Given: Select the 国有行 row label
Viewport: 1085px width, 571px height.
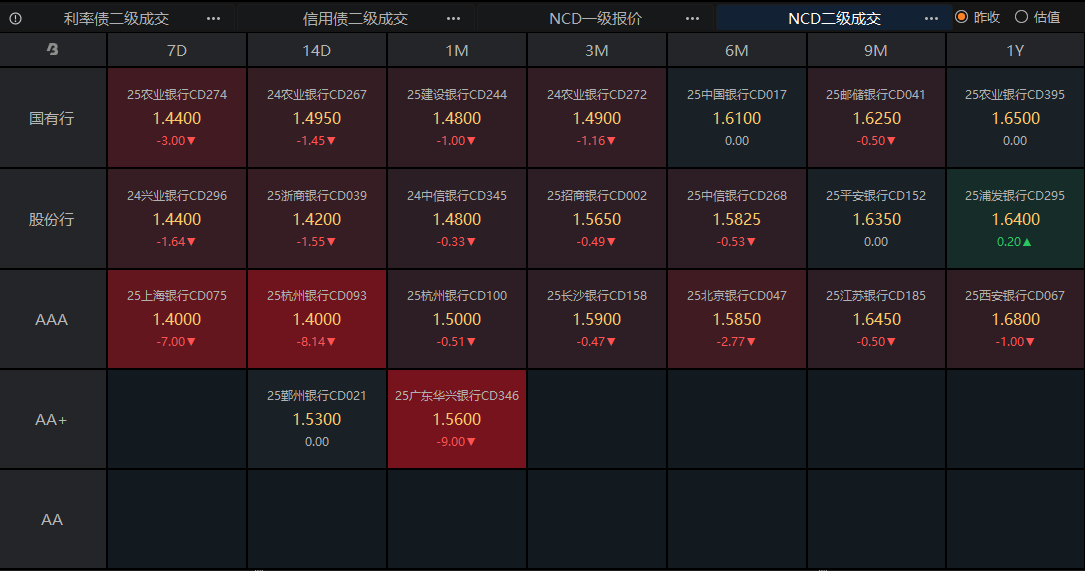Looking at the screenshot, I should point(53,118).
